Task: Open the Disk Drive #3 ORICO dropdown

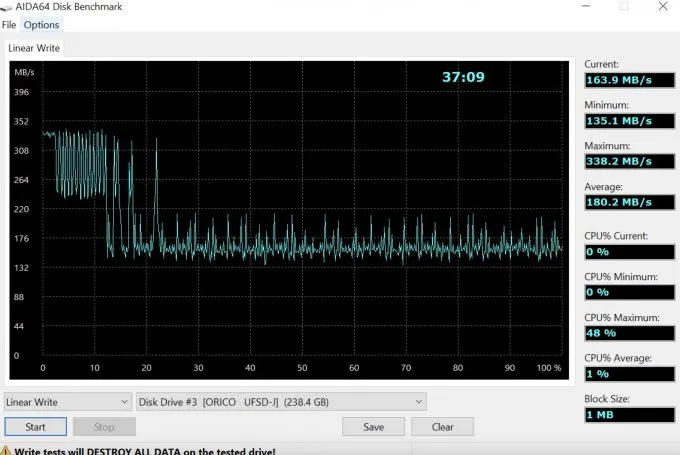Action: point(281,402)
